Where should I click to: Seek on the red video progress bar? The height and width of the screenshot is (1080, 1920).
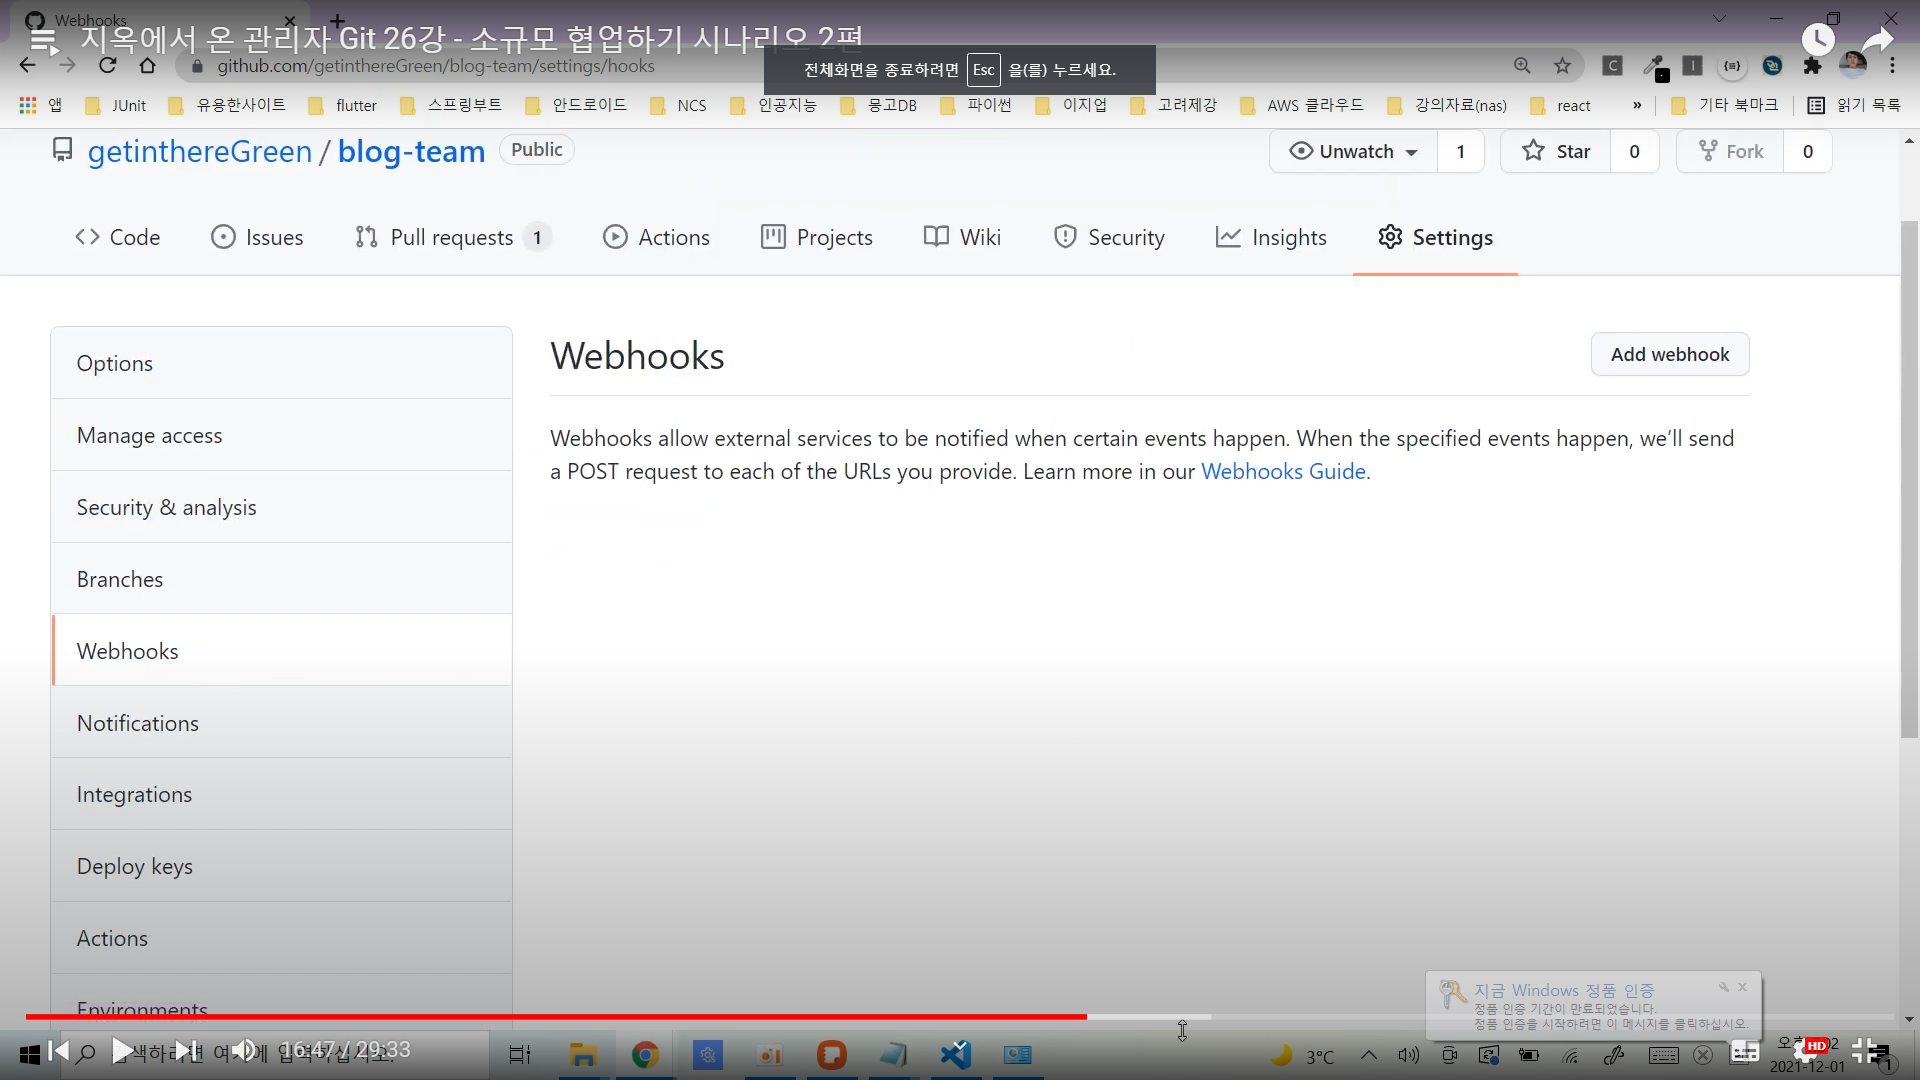[x=556, y=1016]
